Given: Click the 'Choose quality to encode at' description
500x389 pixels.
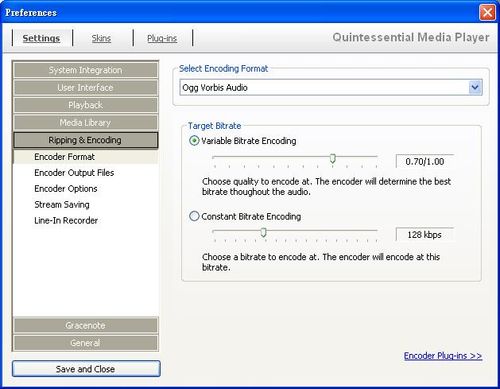Looking at the screenshot, I should click(326, 187).
